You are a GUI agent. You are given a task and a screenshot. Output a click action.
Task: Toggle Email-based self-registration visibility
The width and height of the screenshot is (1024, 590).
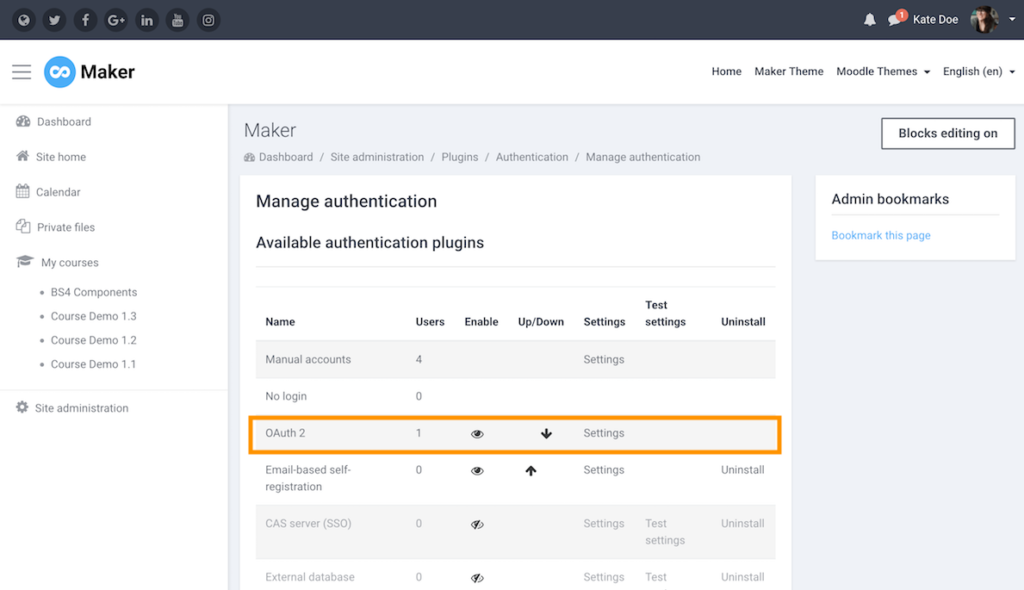pos(477,470)
